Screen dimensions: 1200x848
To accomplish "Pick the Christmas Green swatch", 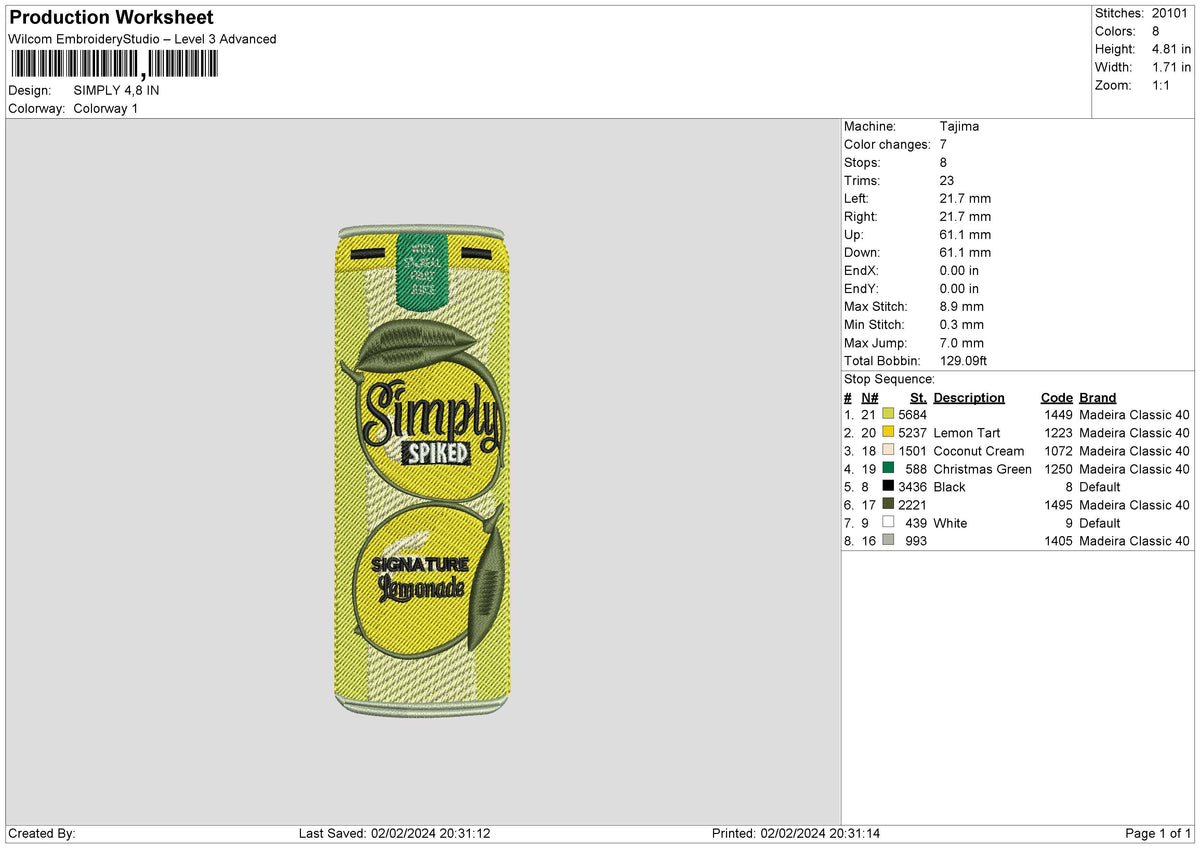I will pos(888,468).
